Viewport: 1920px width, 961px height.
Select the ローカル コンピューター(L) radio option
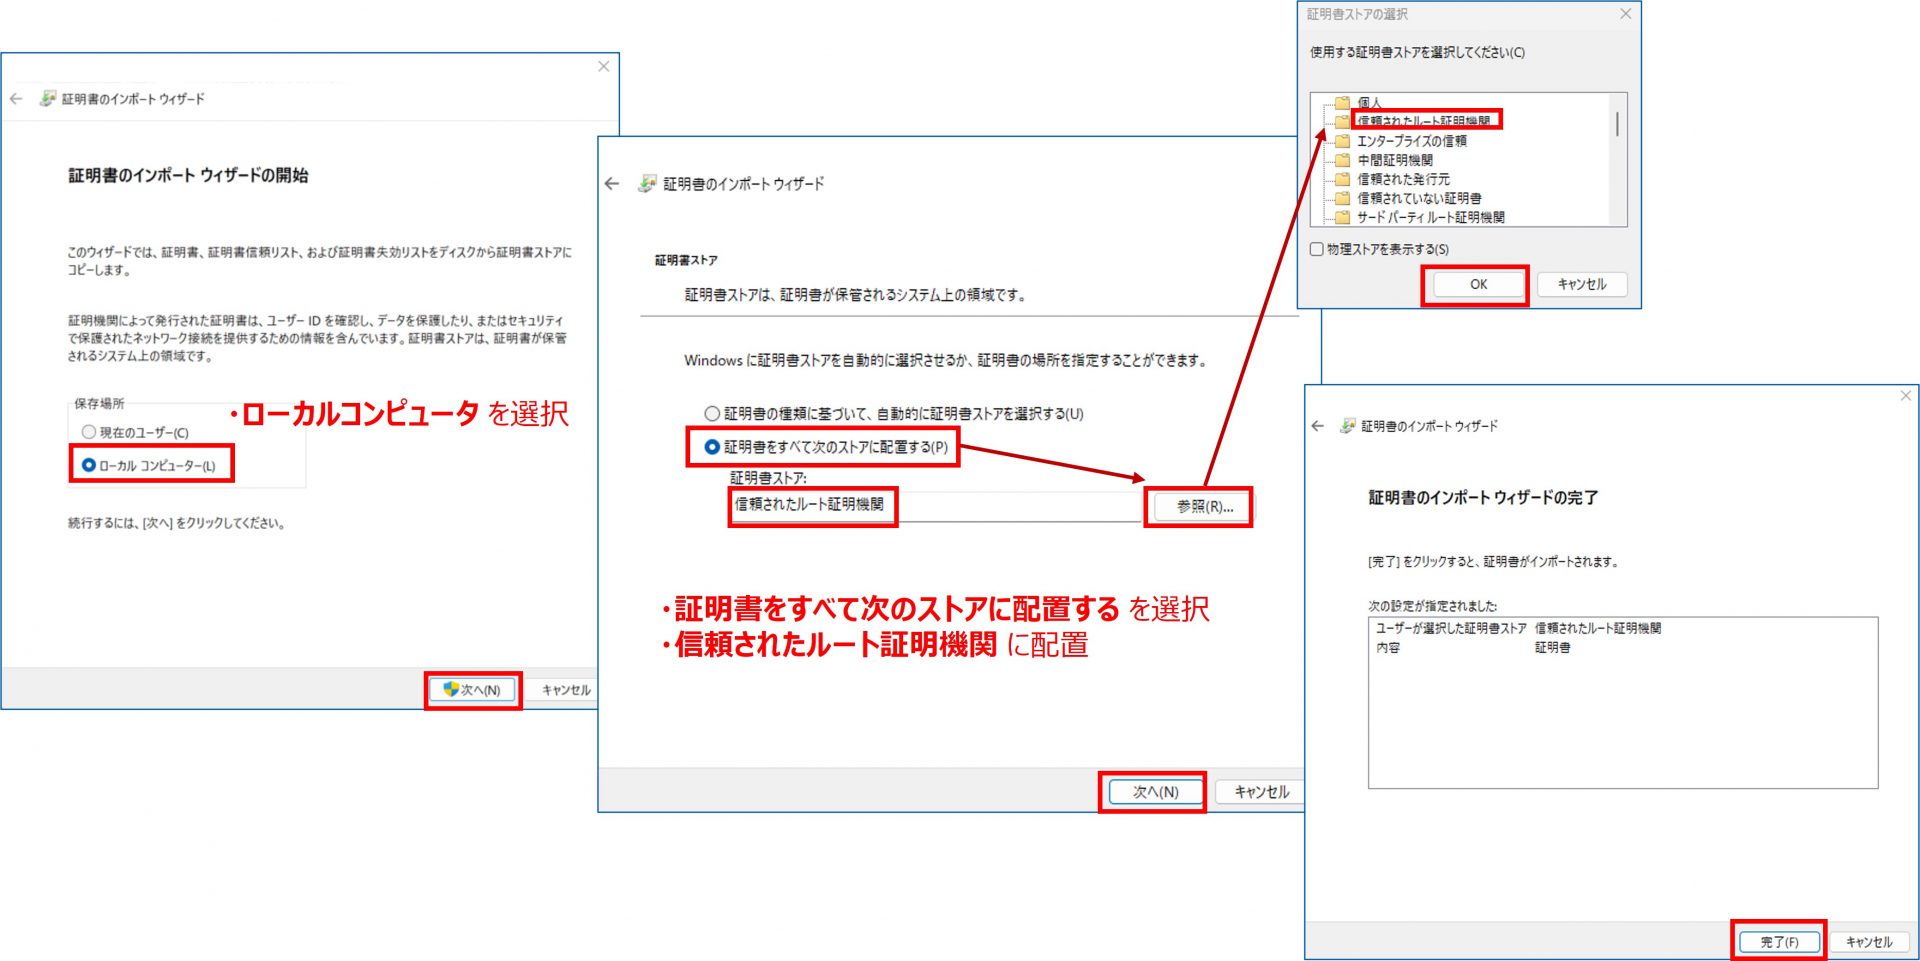click(89, 465)
